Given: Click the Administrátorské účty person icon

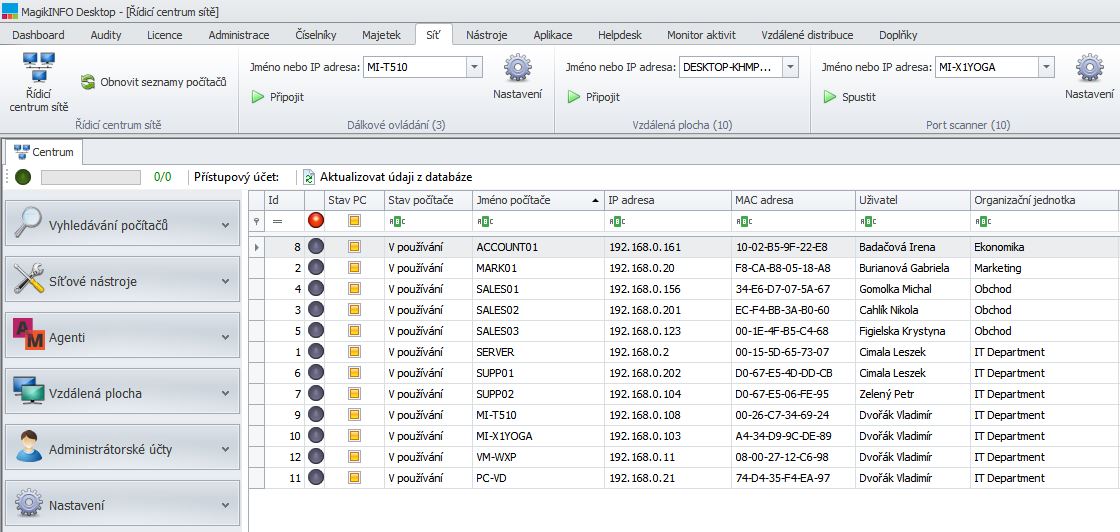Looking at the screenshot, I should (29, 448).
